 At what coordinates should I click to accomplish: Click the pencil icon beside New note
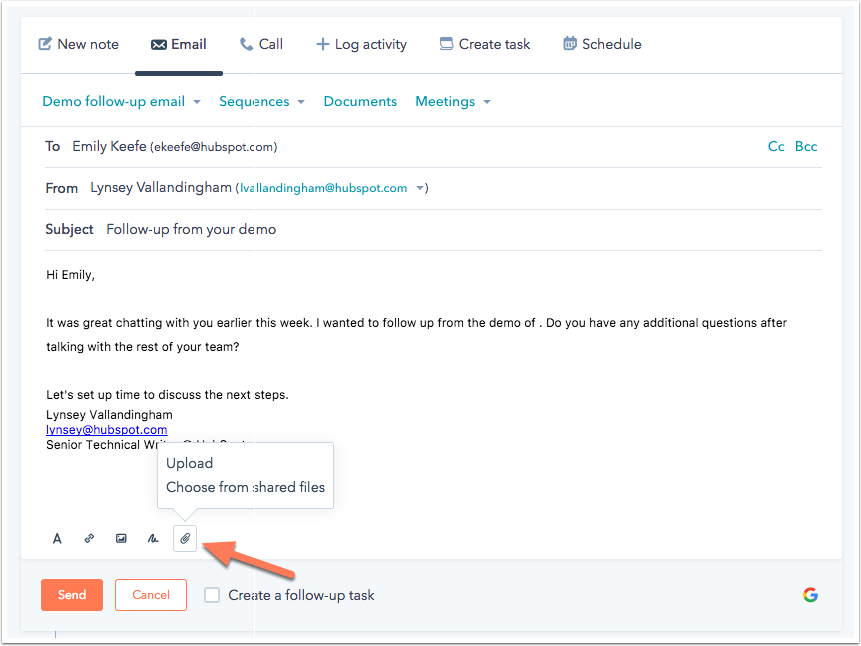tap(45, 44)
